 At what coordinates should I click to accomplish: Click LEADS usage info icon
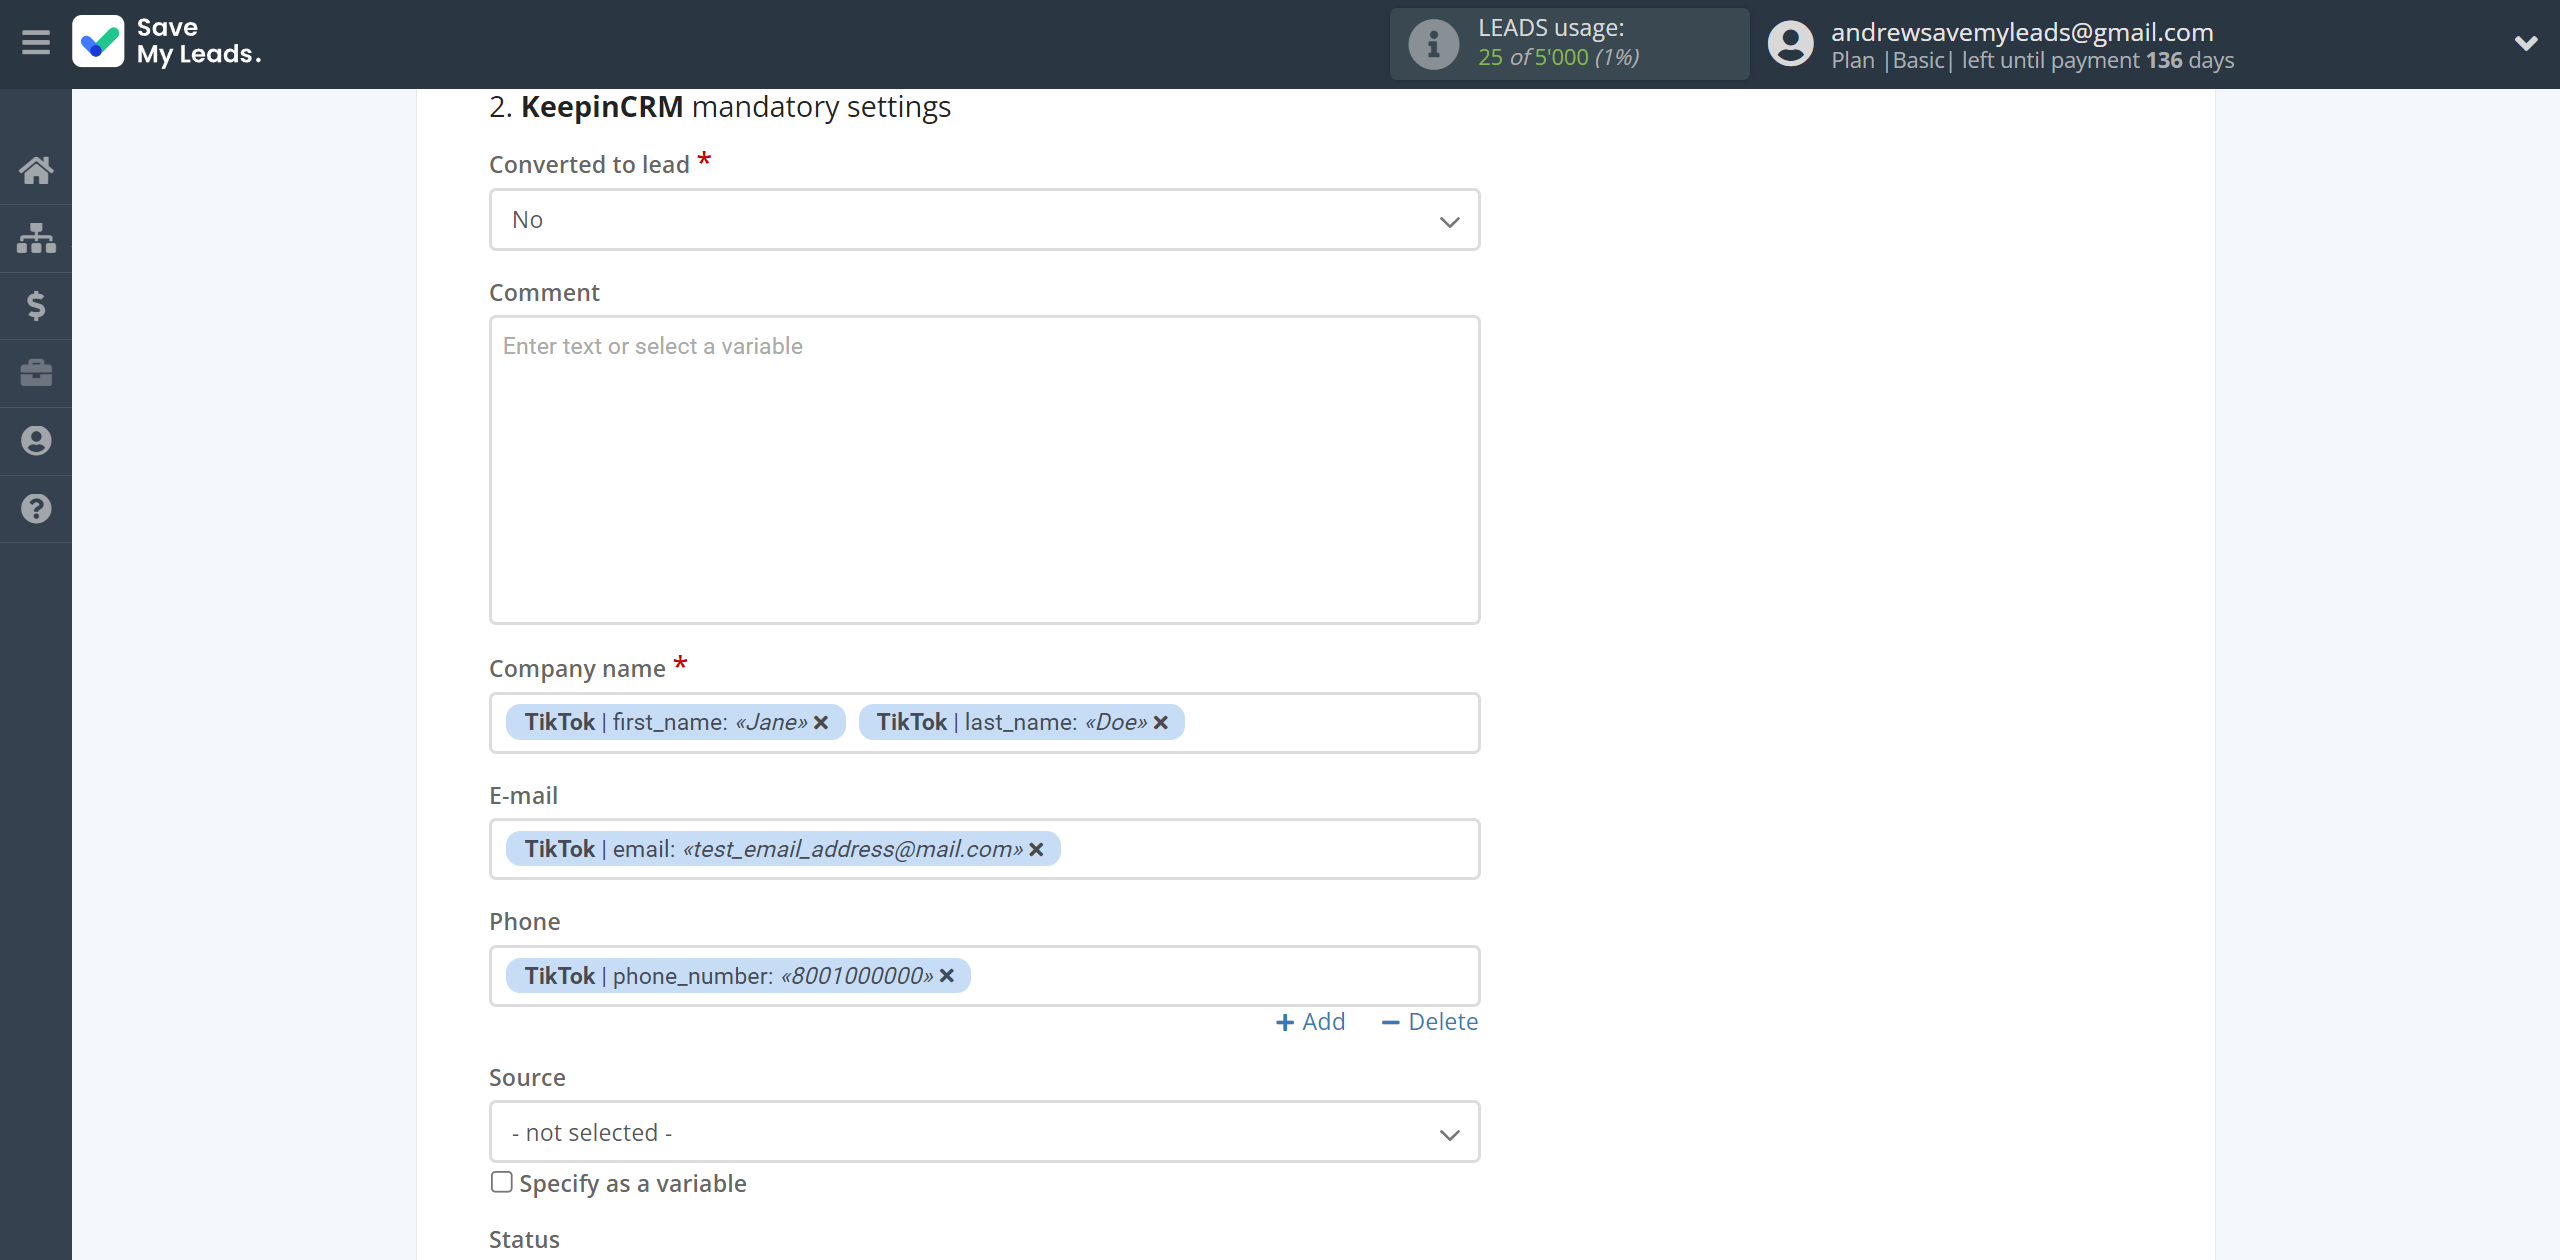point(1433,44)
